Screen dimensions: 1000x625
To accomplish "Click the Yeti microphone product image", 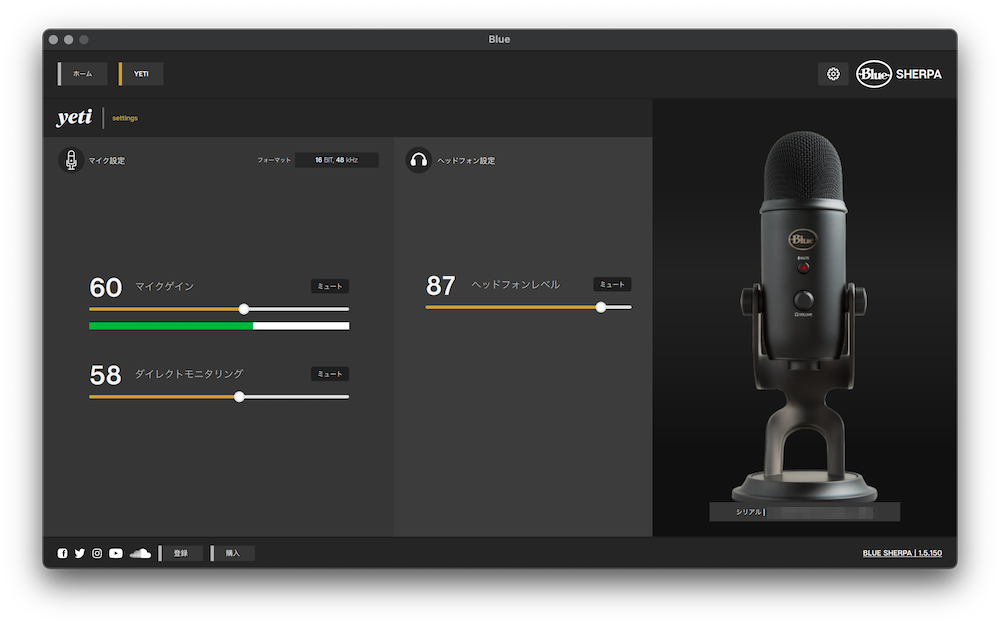I will click(x=804, y=317).
